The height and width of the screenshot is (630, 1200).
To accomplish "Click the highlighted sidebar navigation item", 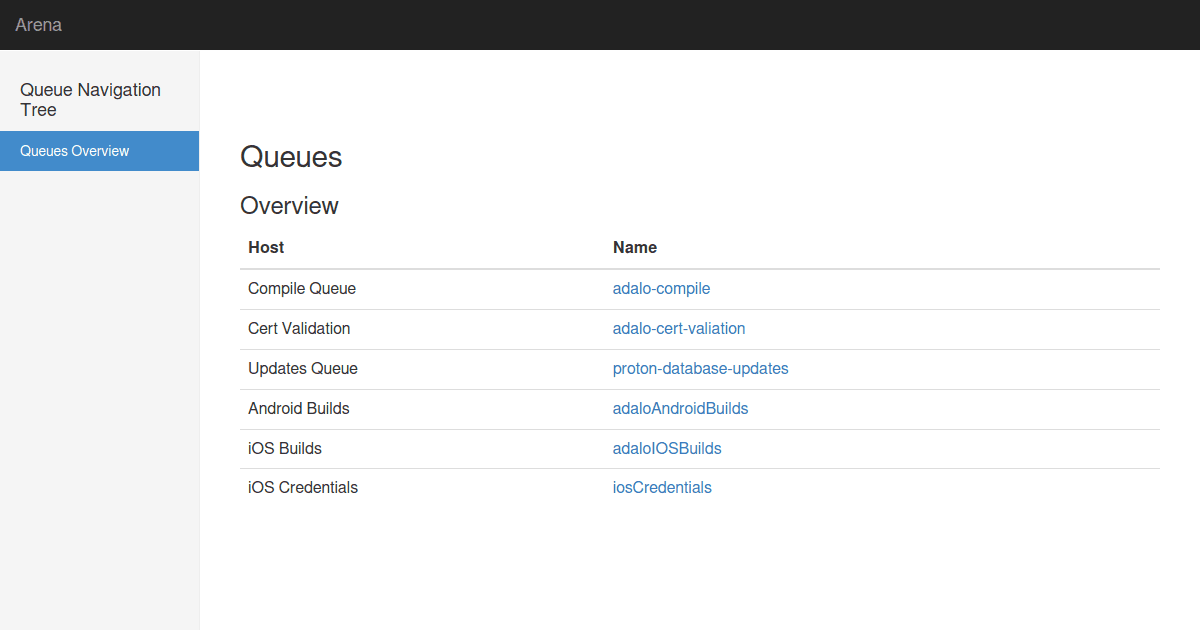I will (74, 150).
